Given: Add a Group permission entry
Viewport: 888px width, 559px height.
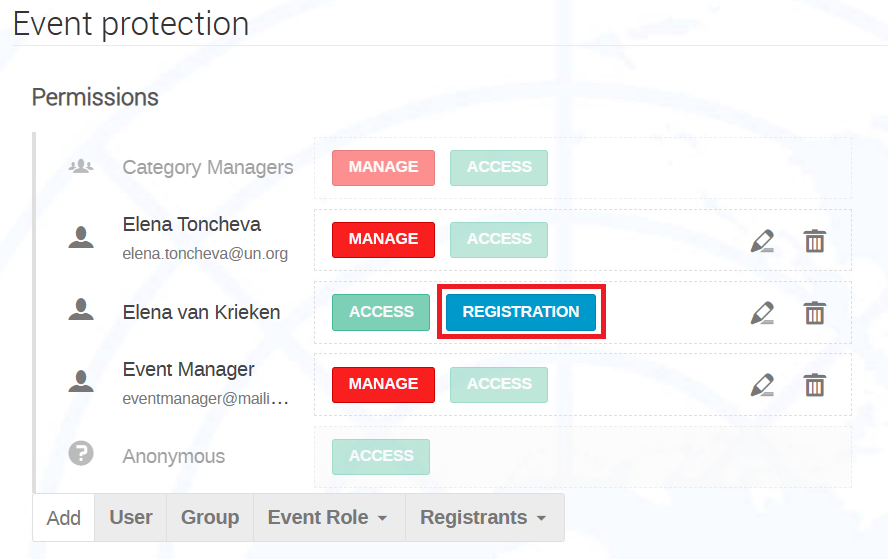Looking at the screenshot, I should coord(210,517).
